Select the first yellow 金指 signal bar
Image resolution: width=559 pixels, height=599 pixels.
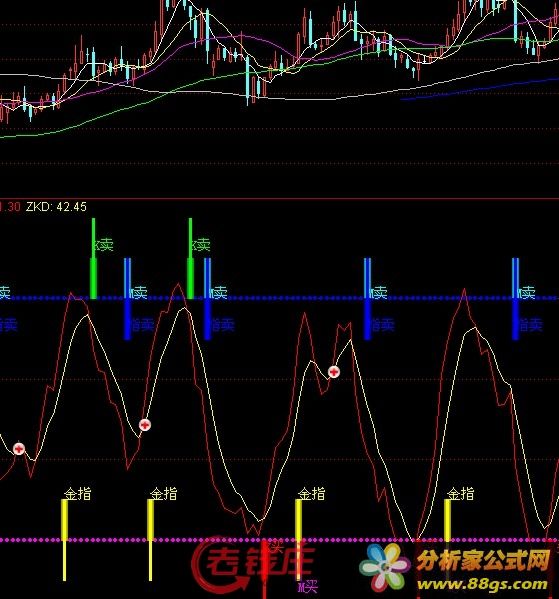click(65, 540)
